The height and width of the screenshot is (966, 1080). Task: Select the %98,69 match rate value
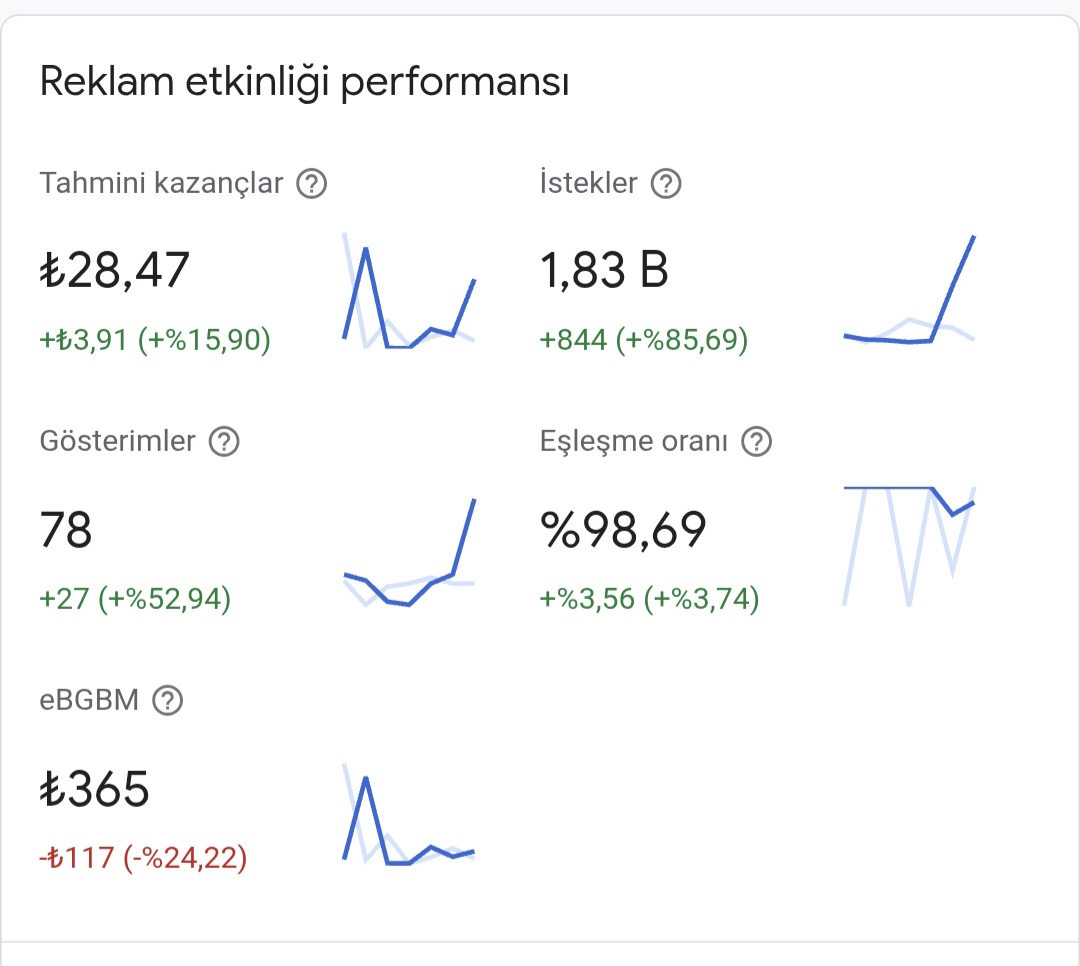coord(623,530)
